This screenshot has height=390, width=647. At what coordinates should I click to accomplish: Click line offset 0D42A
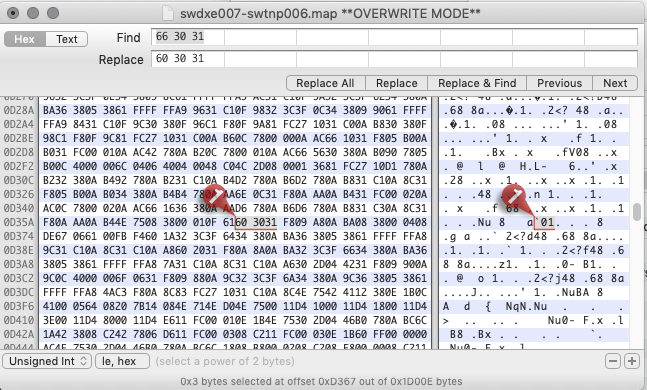19,334
